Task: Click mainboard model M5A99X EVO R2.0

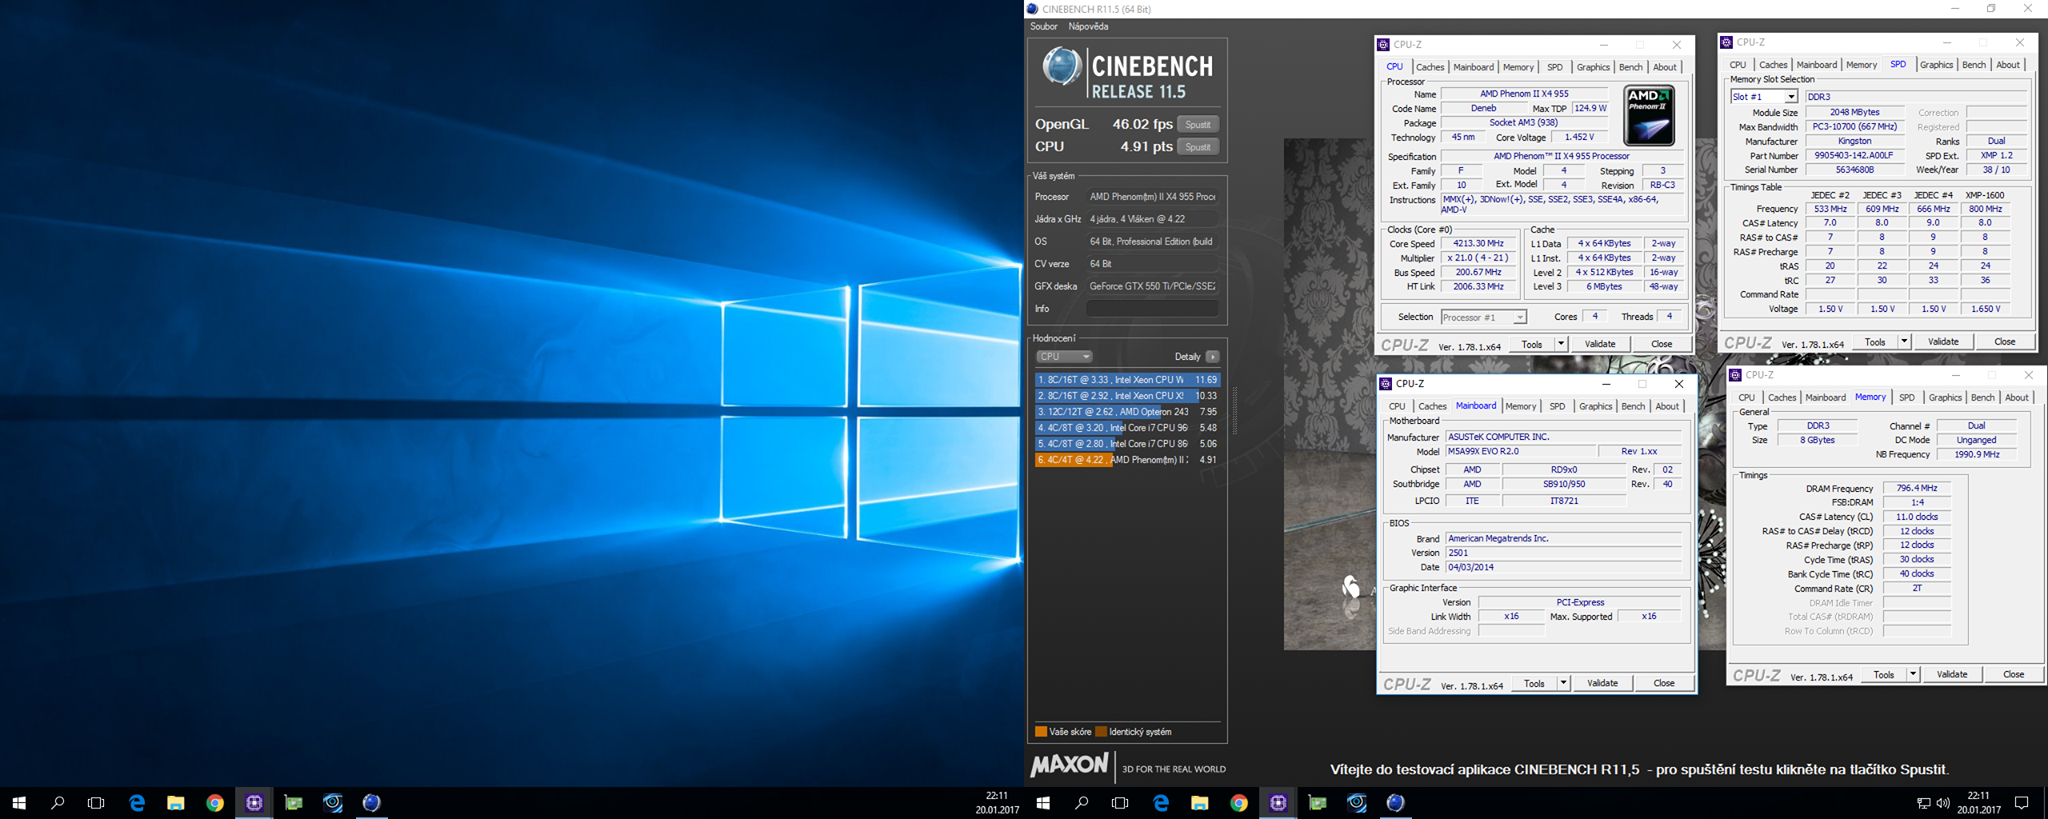Action: coord(1520,452)
